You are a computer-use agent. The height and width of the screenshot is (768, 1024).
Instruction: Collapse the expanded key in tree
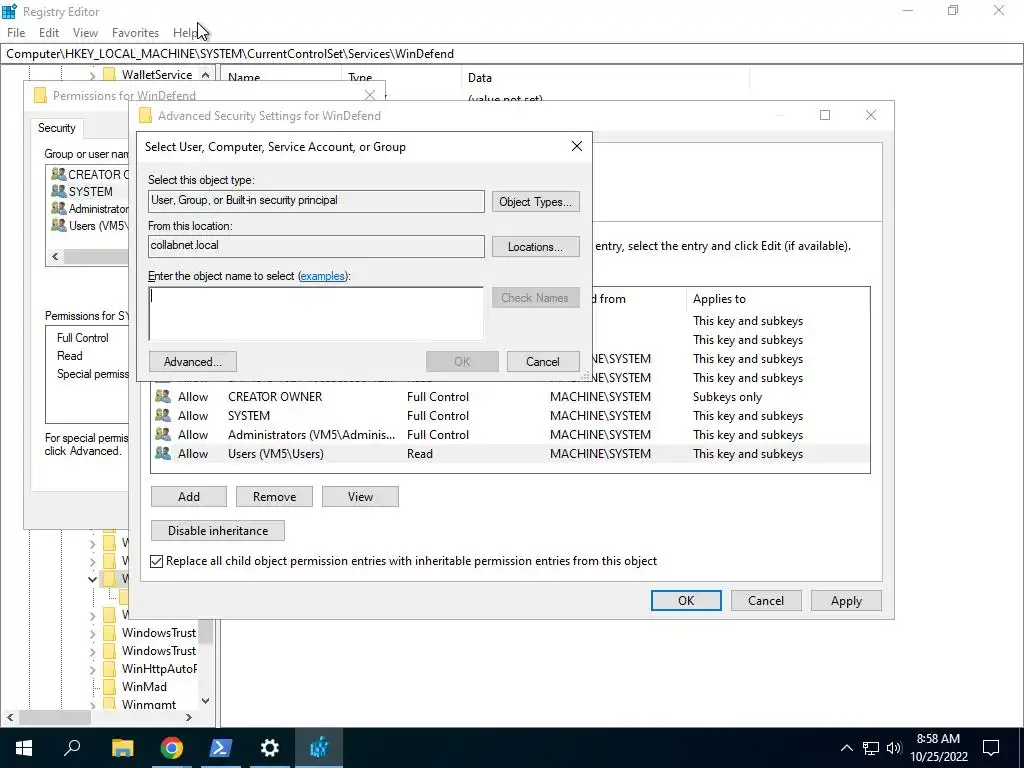[x=92, y=579]
